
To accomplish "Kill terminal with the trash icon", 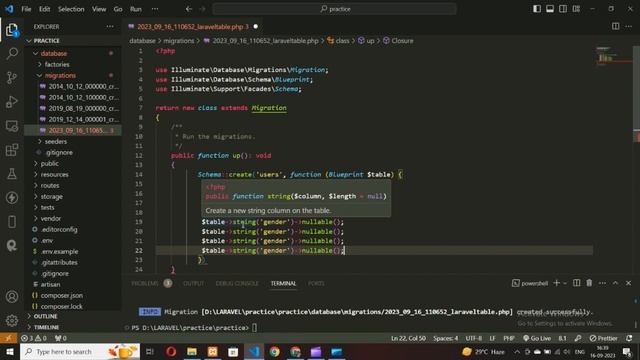I will (589, 283).
